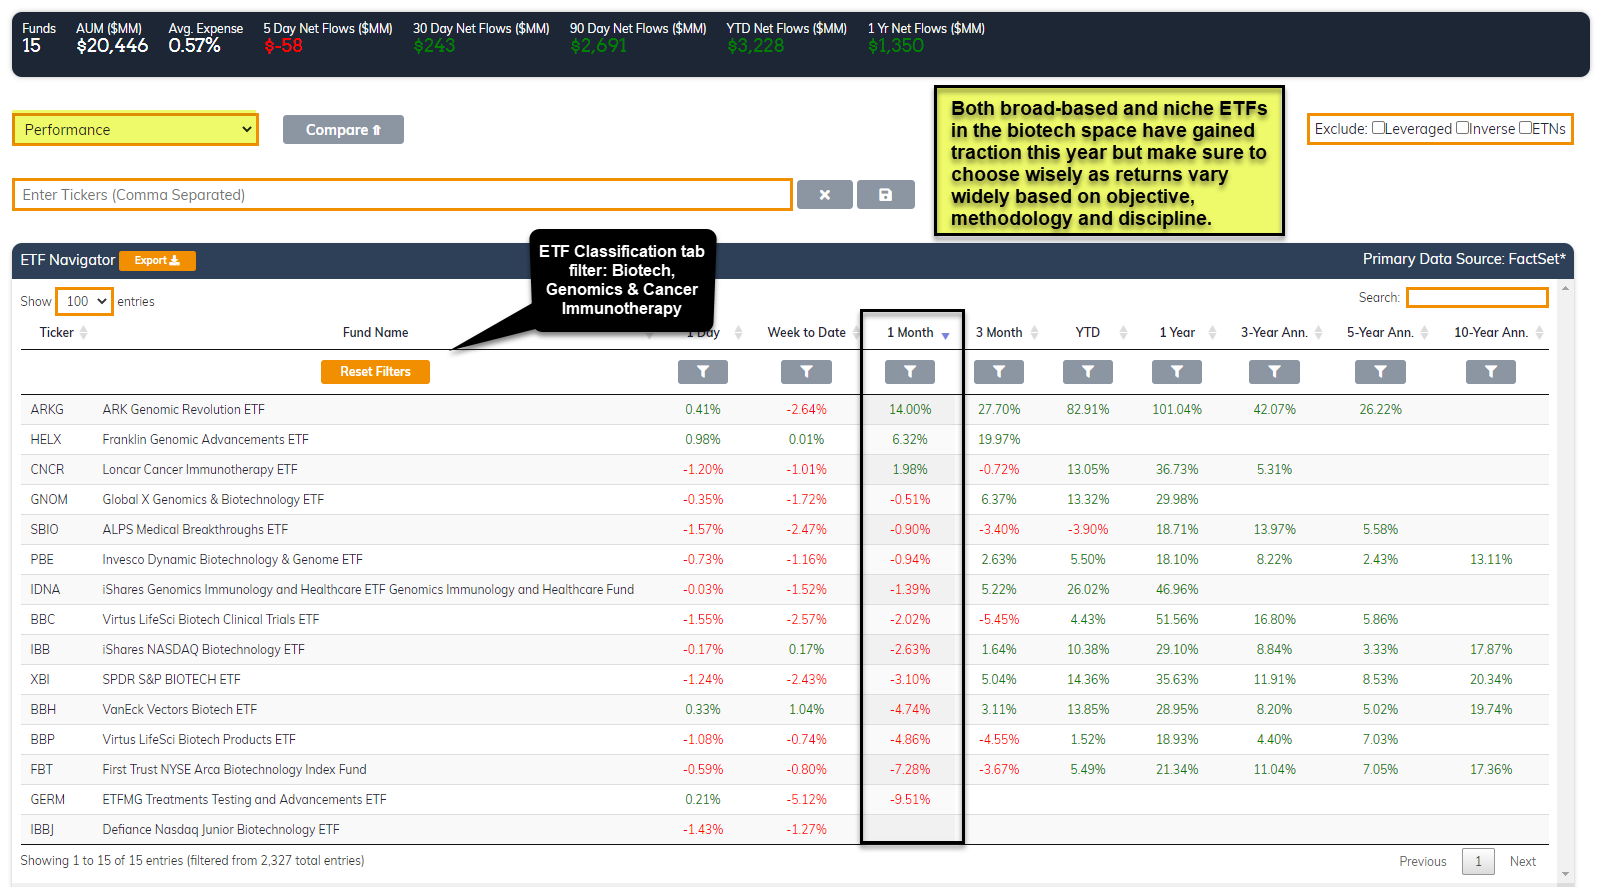Save tickers with the floppy disk button
Image resolution: width=1600 pixels, height=887 pixels.
point(885,195)
